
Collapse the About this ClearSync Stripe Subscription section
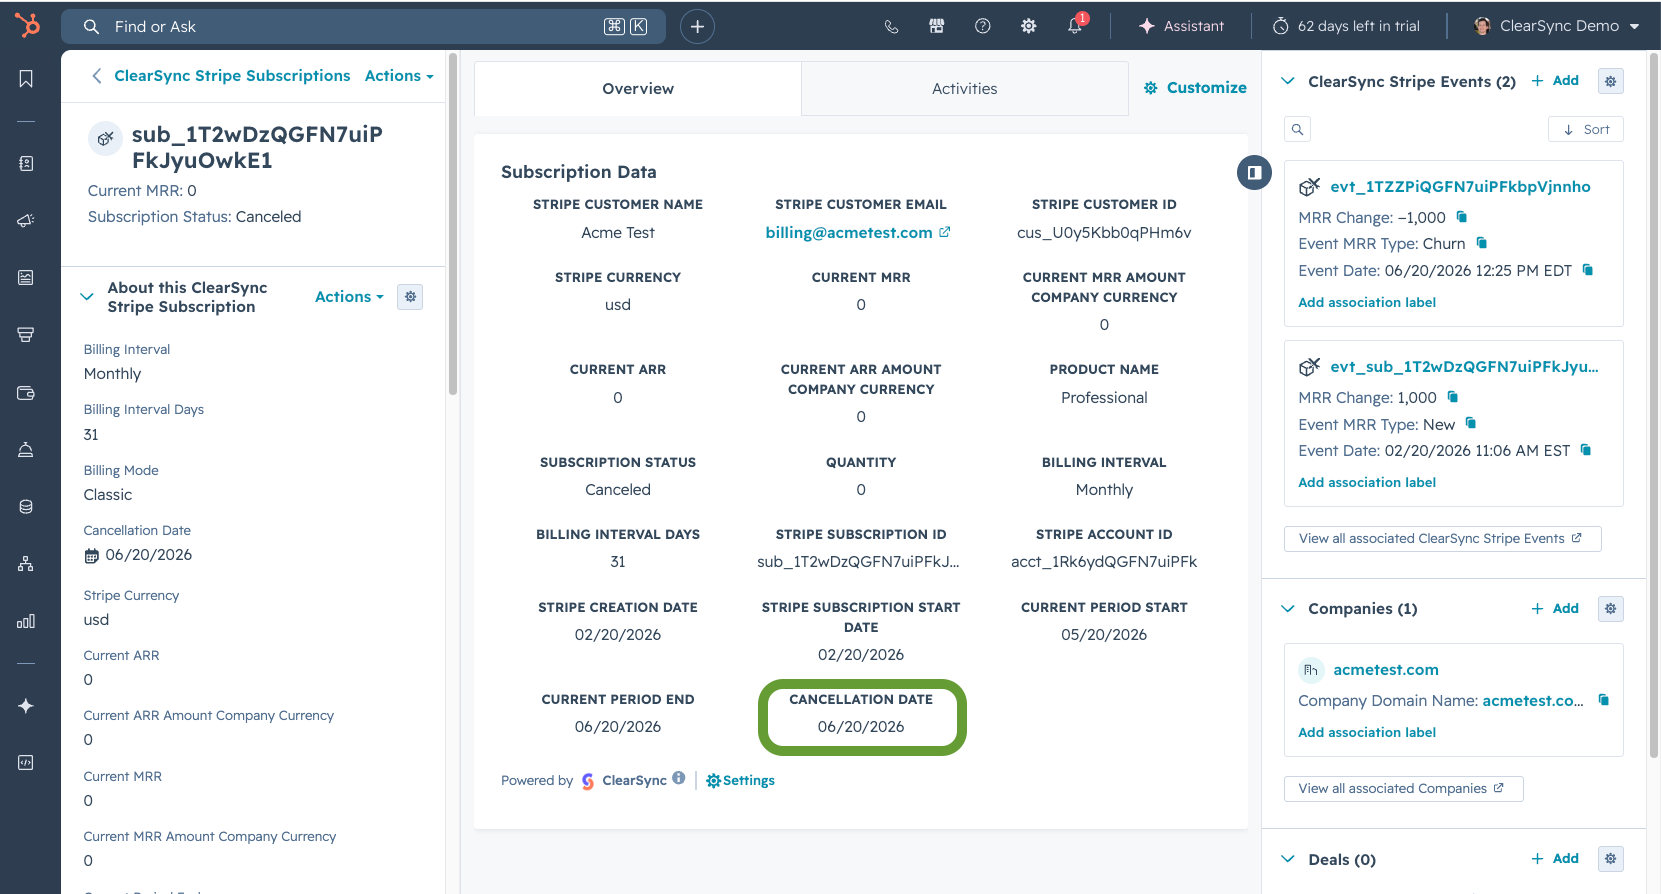87,297
